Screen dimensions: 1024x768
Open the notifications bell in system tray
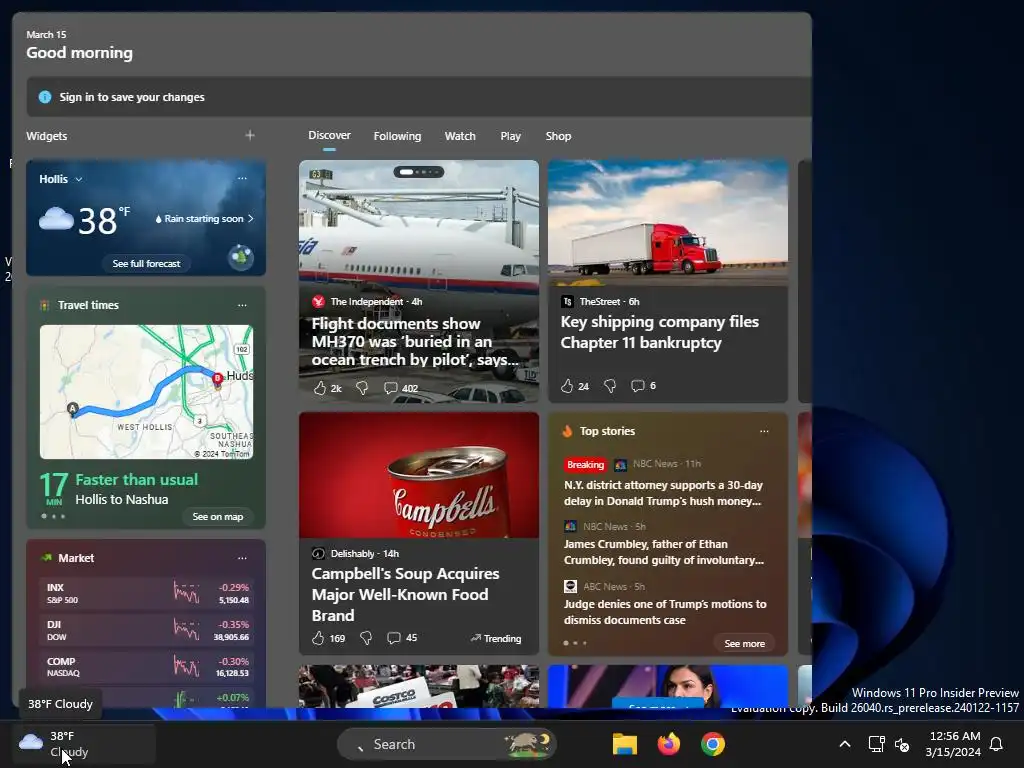(x=997, y=744)
